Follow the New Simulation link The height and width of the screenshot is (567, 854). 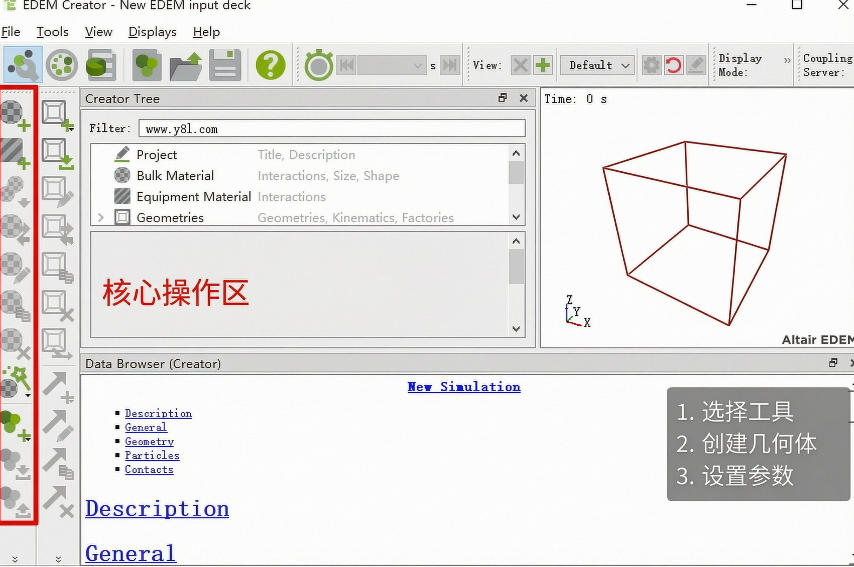tap(464, 387)
